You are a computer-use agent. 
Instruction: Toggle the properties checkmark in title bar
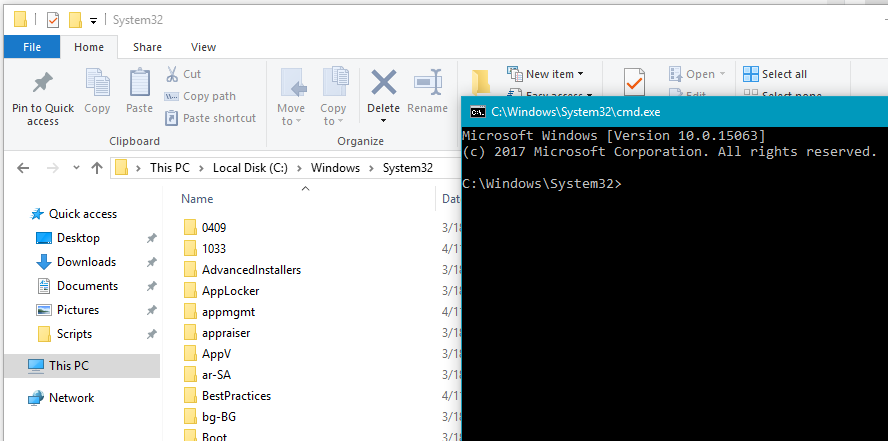coord(53,19)
